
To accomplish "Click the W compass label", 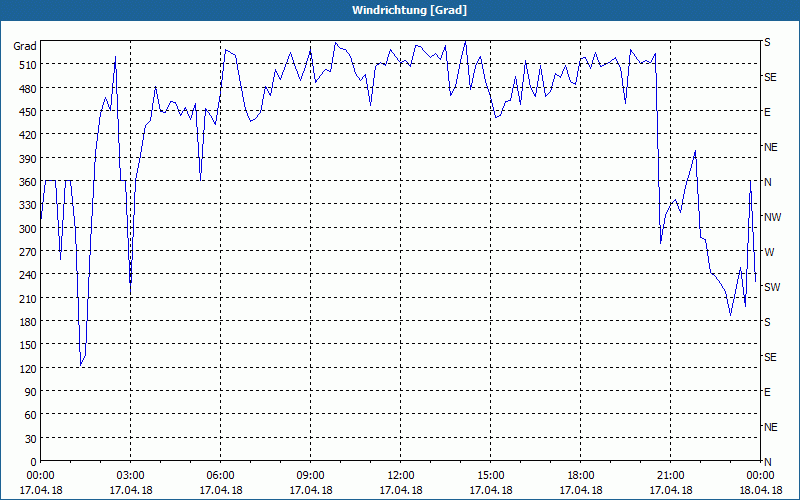I will [769, 252].
